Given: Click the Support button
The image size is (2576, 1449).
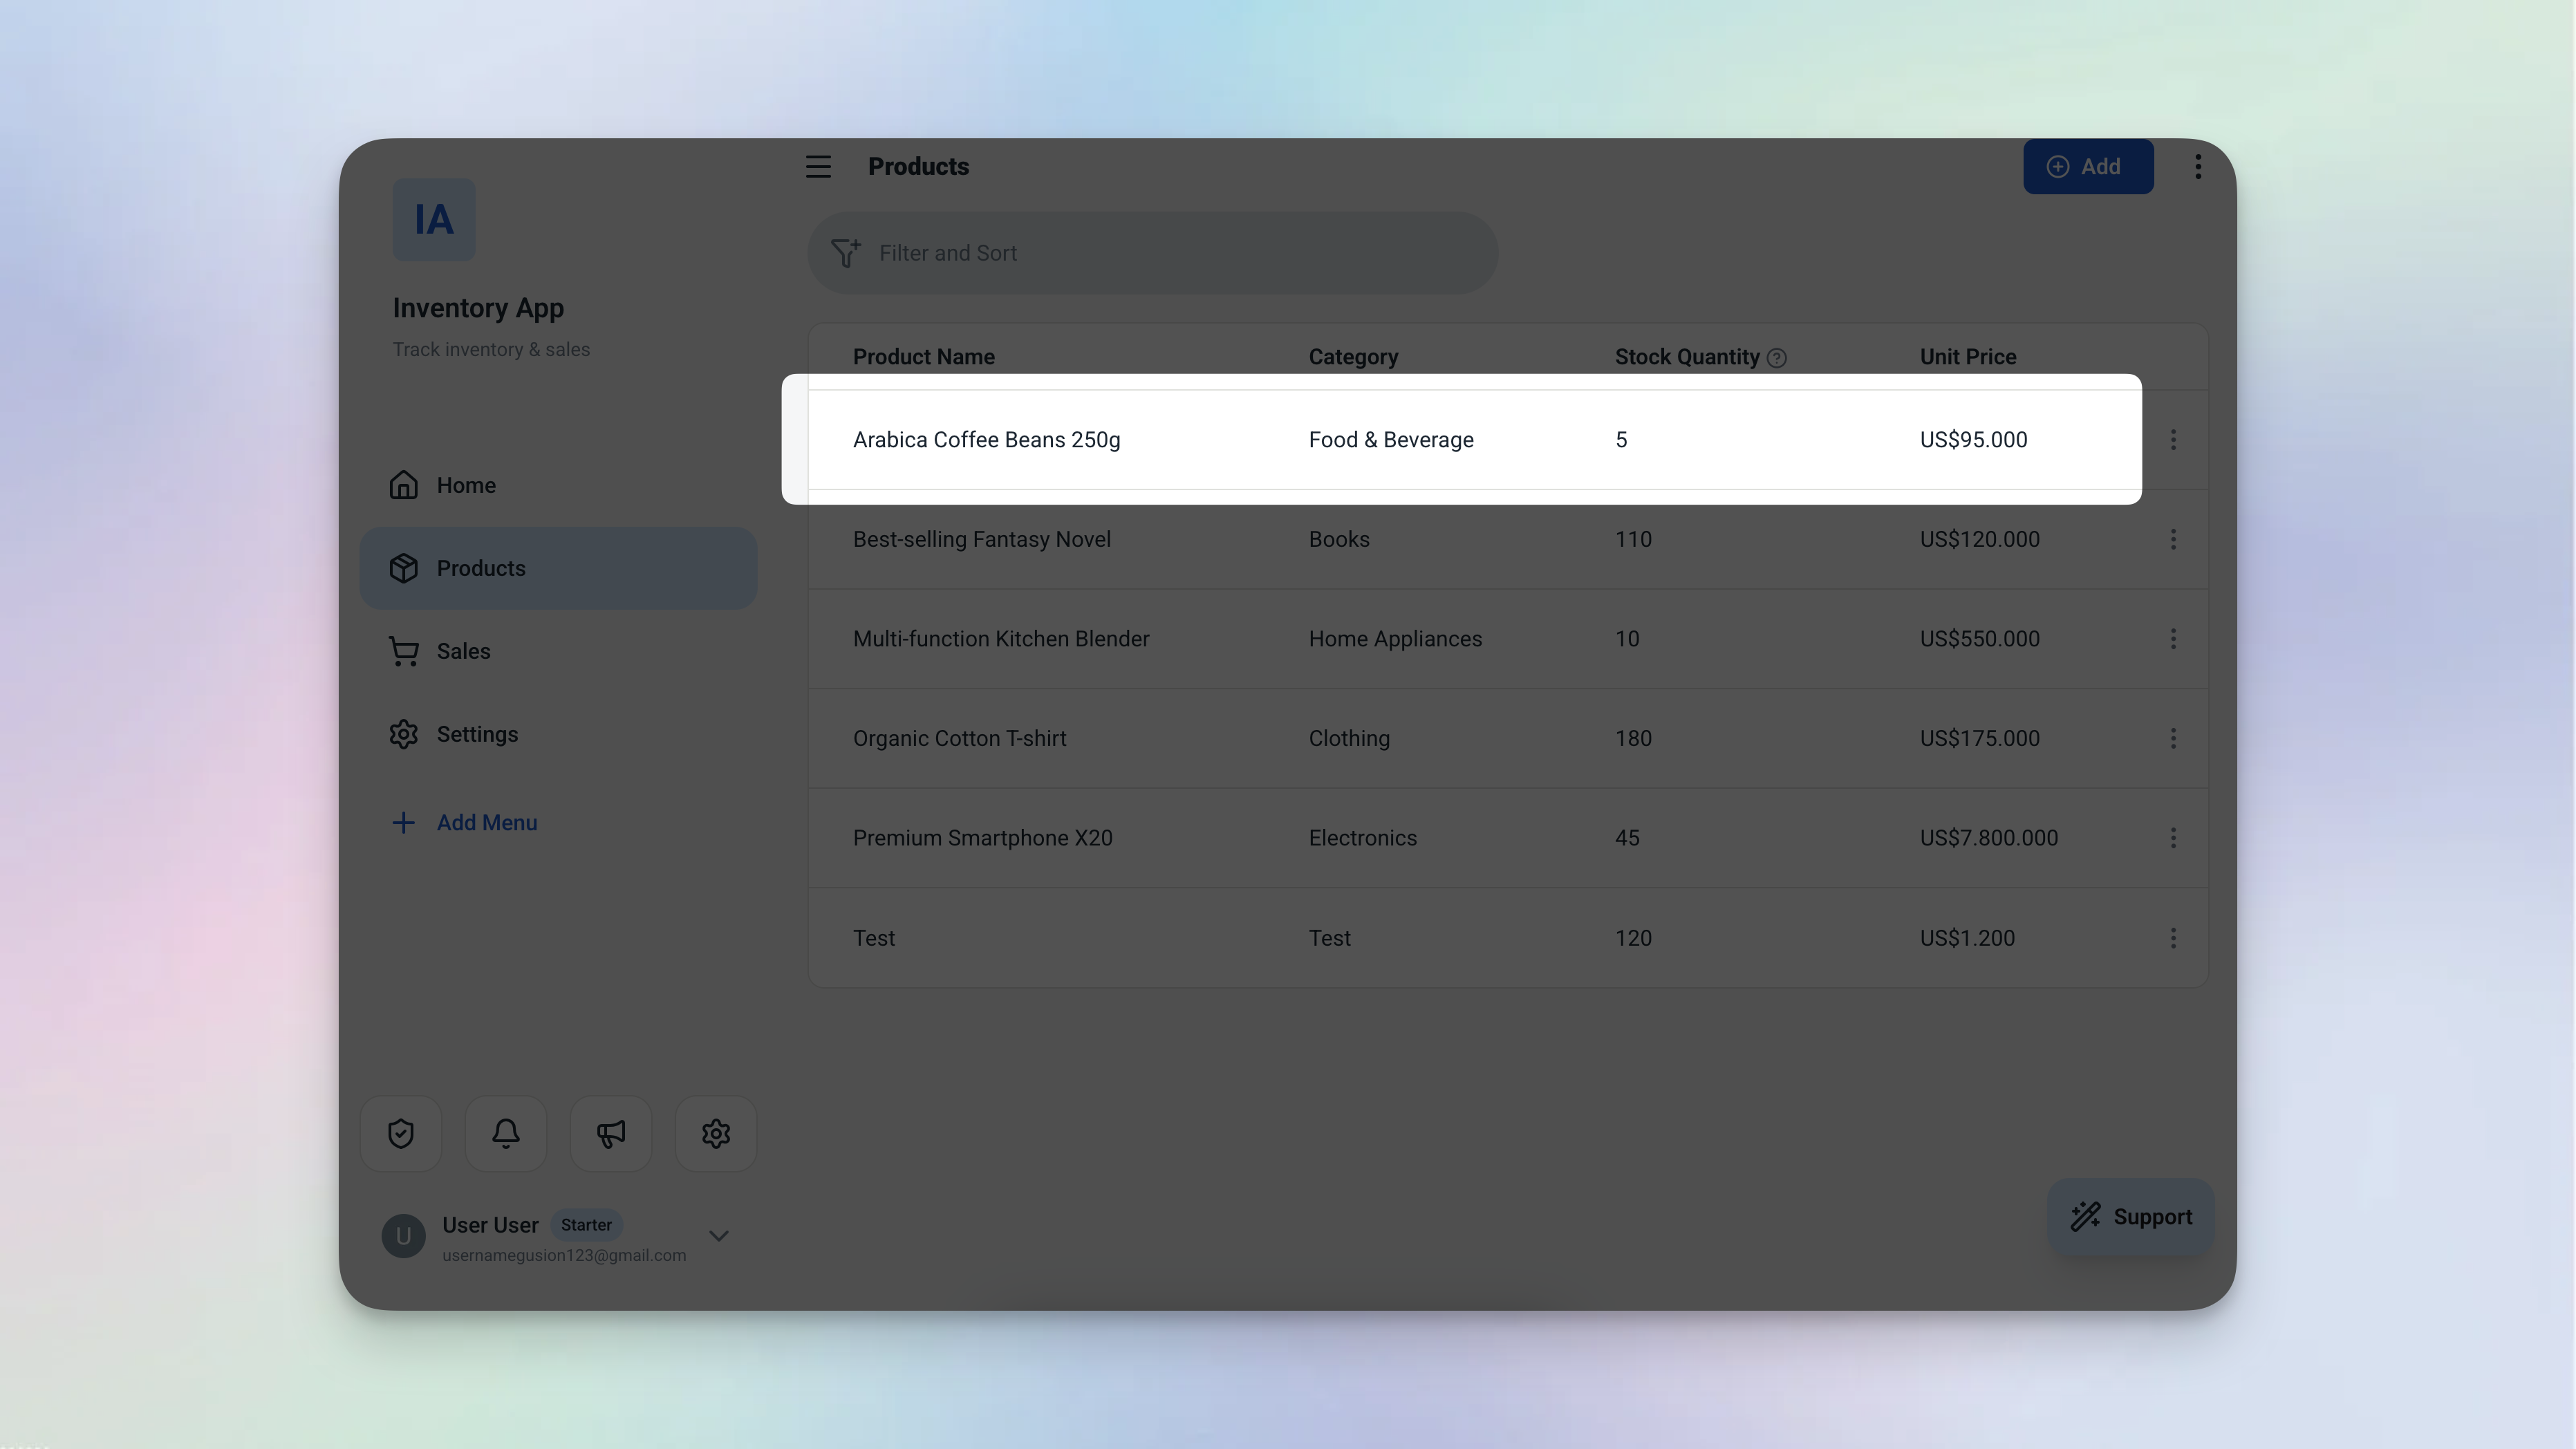Looking at the screenshot, I should tap(2131, 1216).
